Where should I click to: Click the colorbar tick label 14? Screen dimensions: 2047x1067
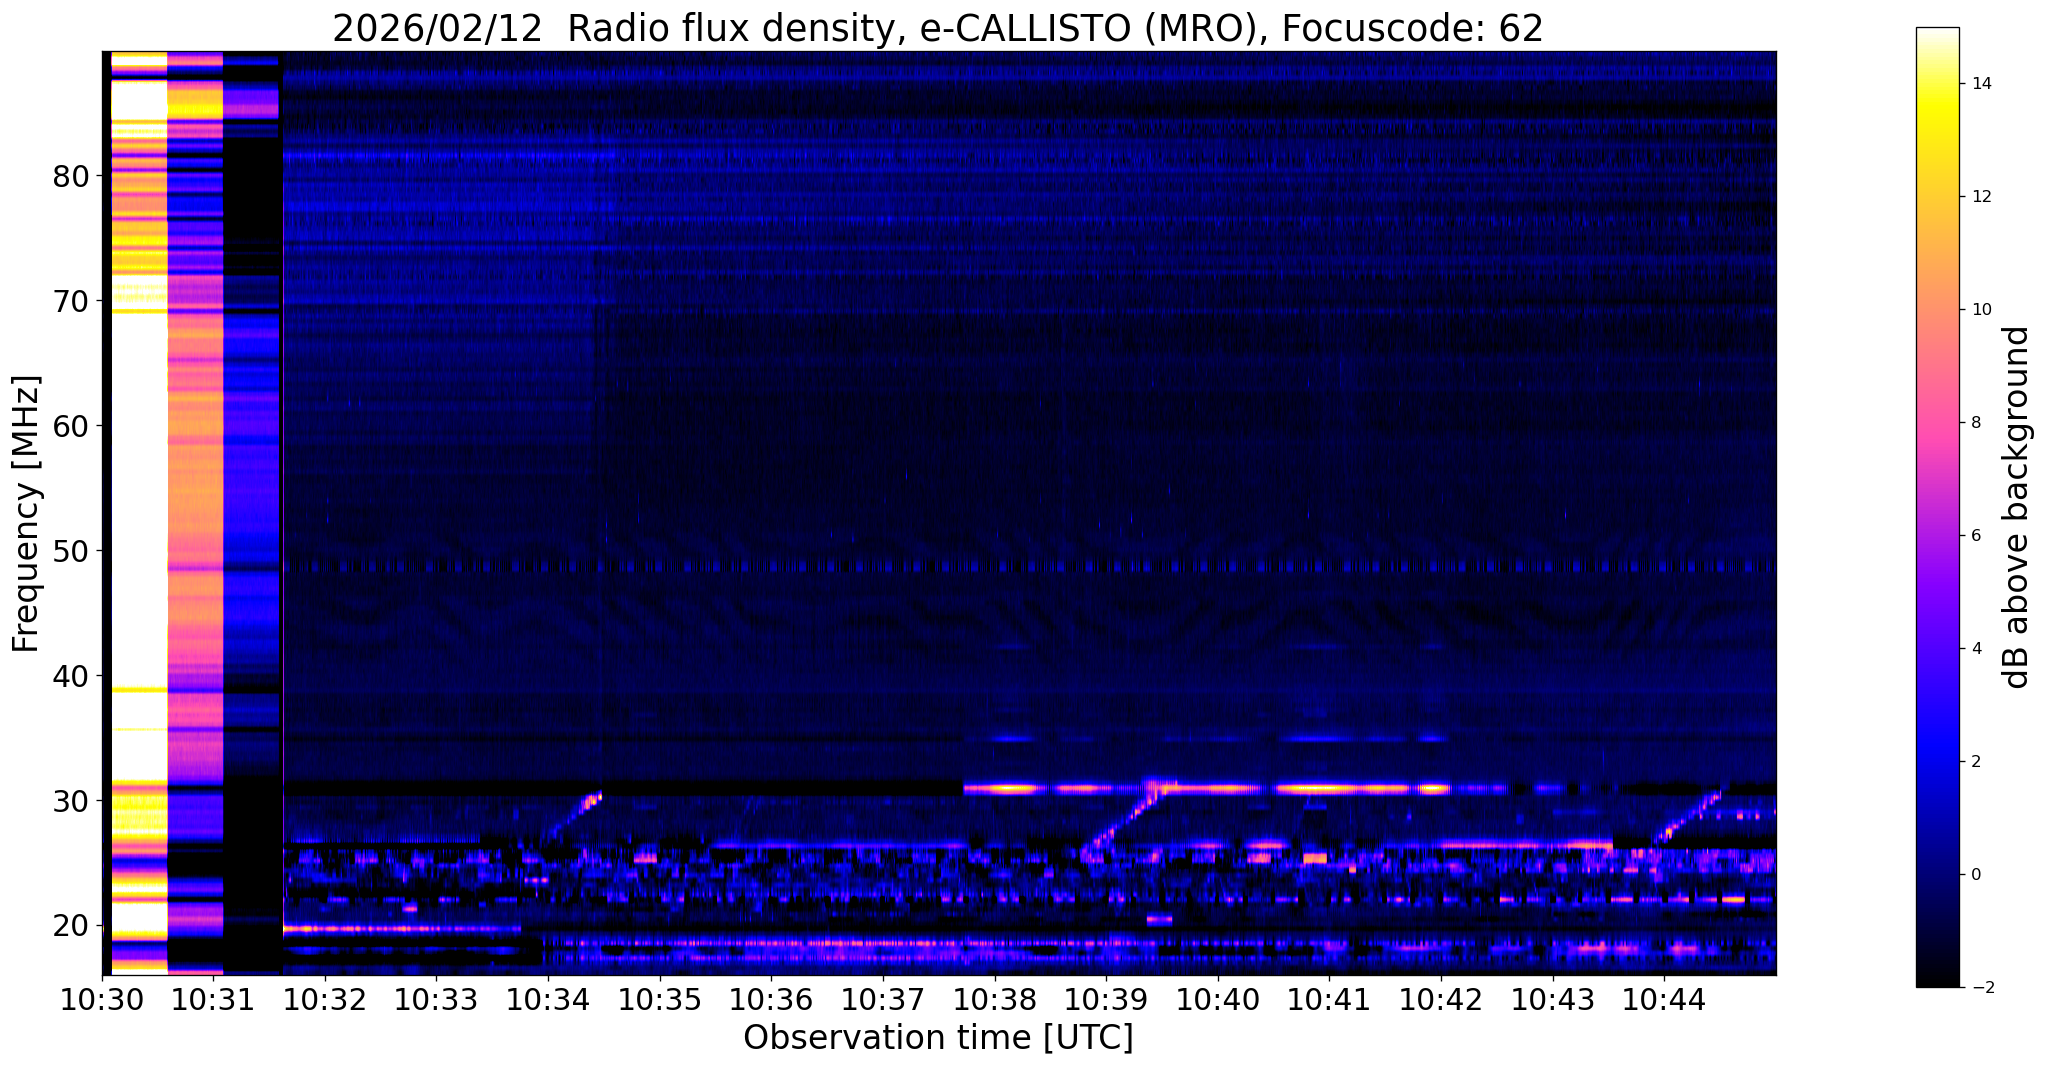coord(1980,84)
